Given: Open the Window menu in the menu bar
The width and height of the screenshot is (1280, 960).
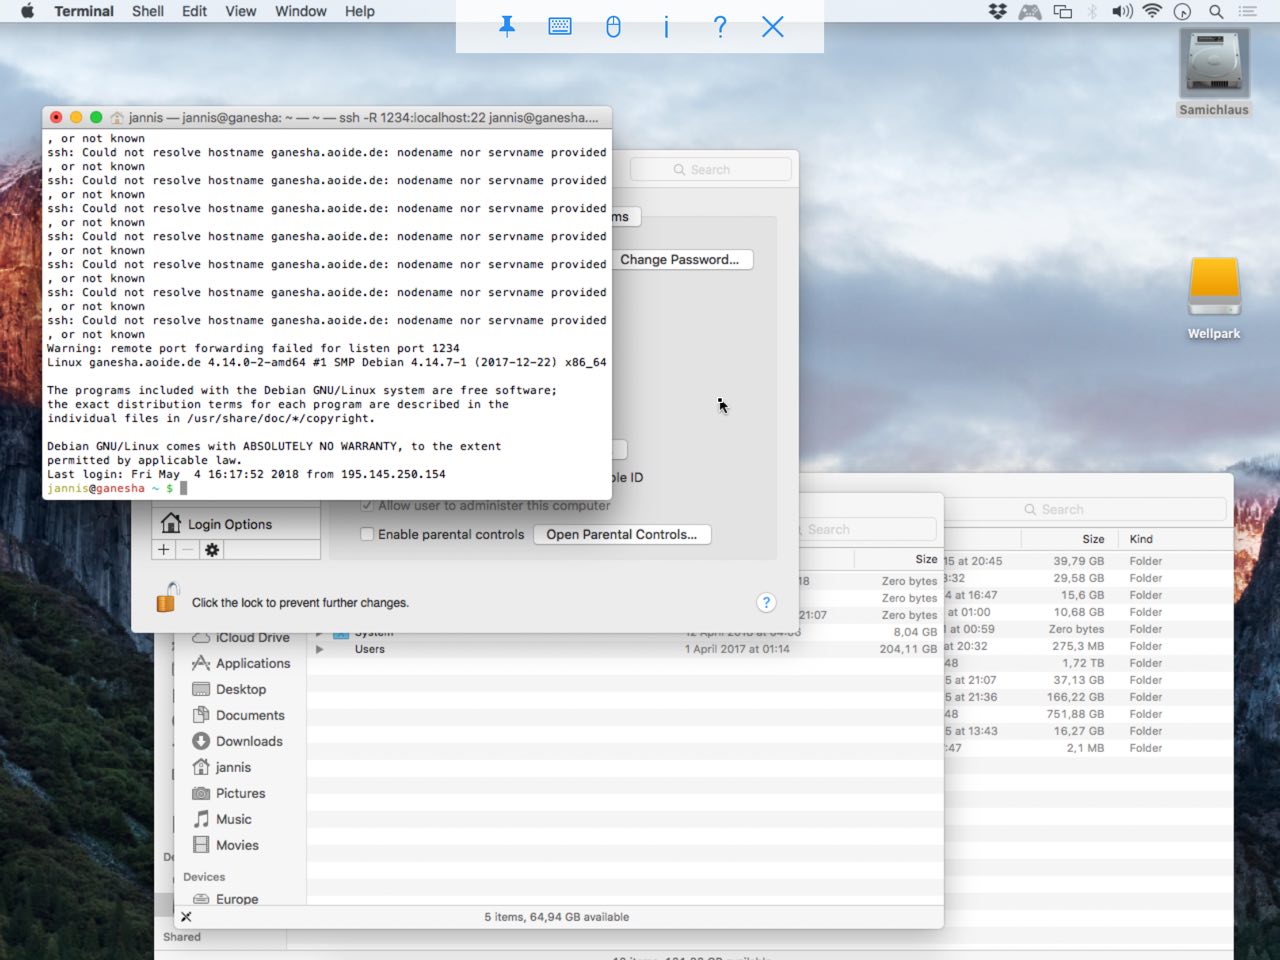Looking at the screenshot, I should click(x=300, y=11).
